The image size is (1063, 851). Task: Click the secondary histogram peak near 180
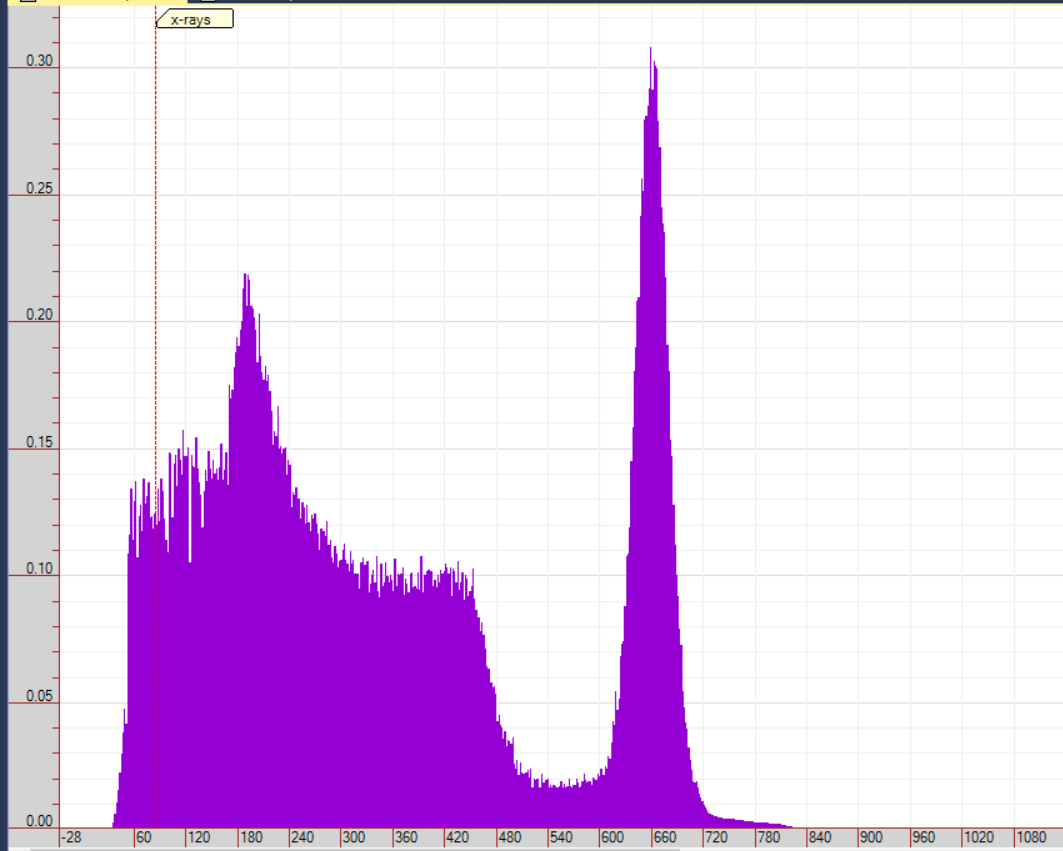[246, 285]
